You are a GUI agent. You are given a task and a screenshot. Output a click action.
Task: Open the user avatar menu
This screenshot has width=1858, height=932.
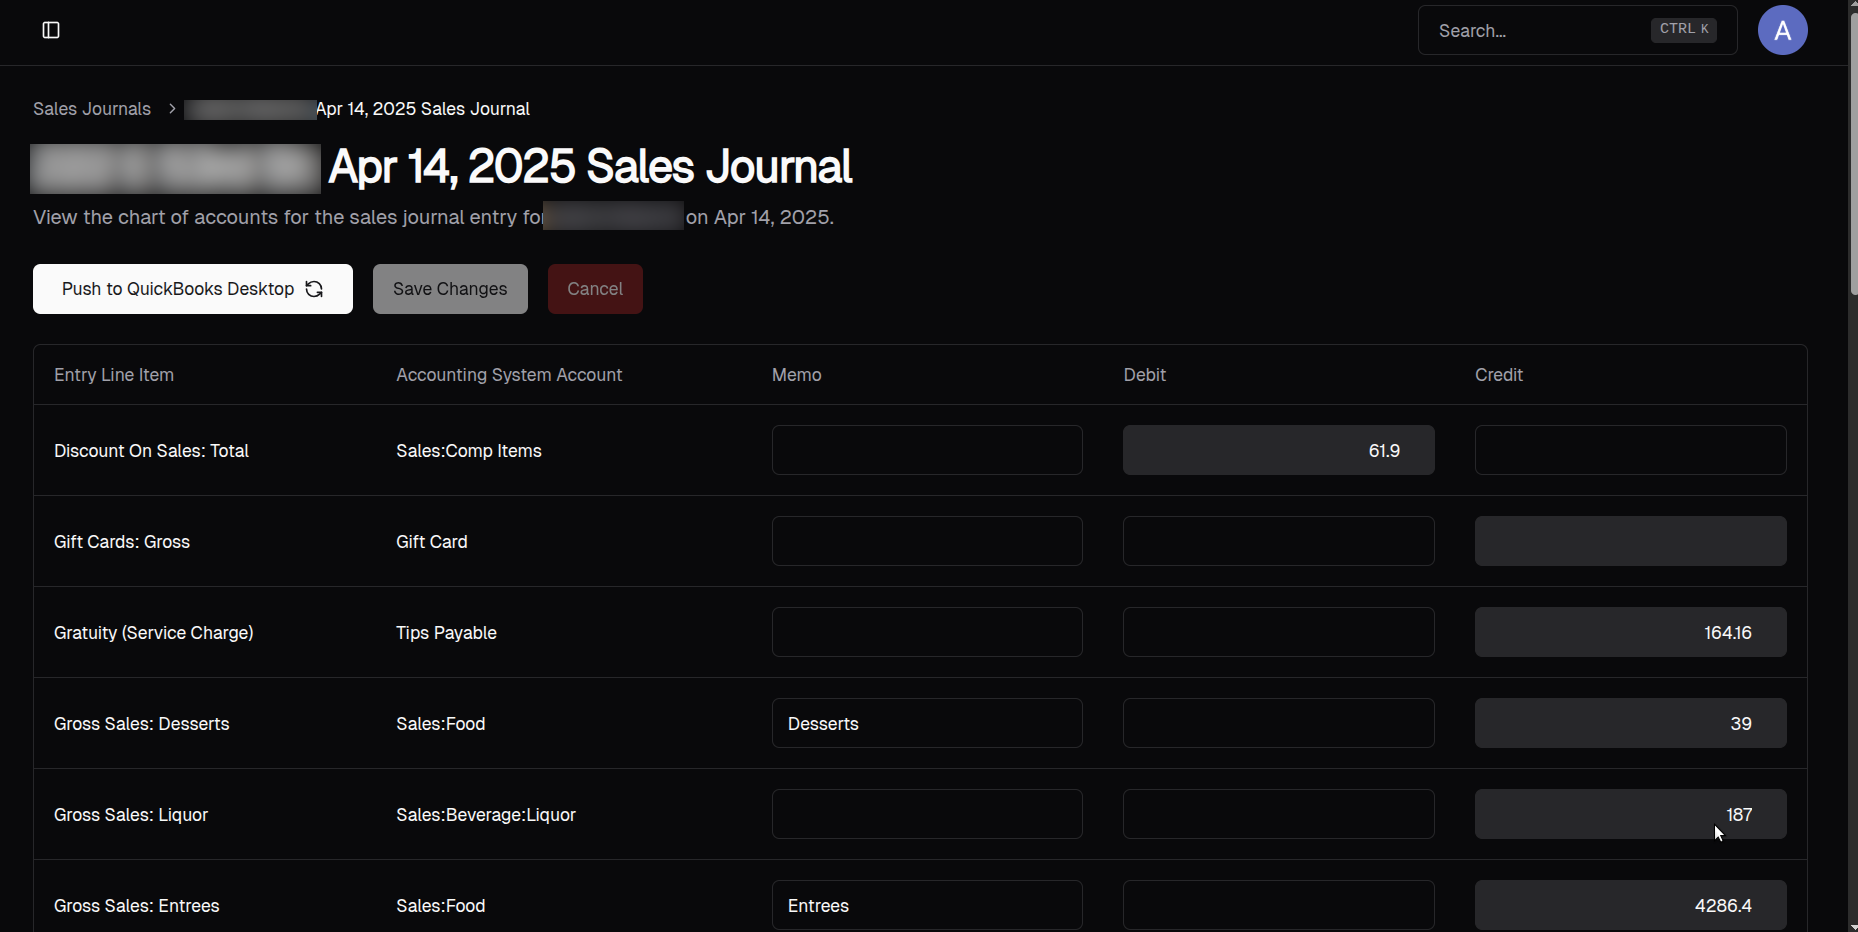pyautogui.click(x=1782, y=30)
